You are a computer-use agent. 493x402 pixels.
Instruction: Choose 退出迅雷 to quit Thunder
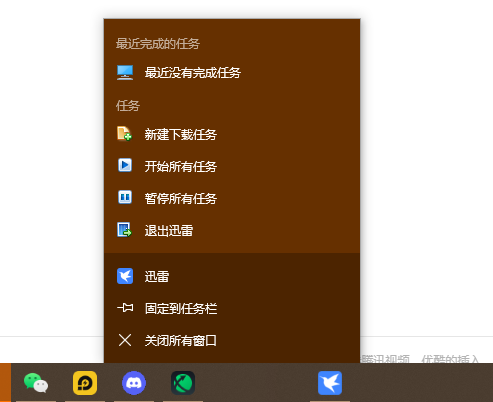pyautogui.click(x=232, y=230)
